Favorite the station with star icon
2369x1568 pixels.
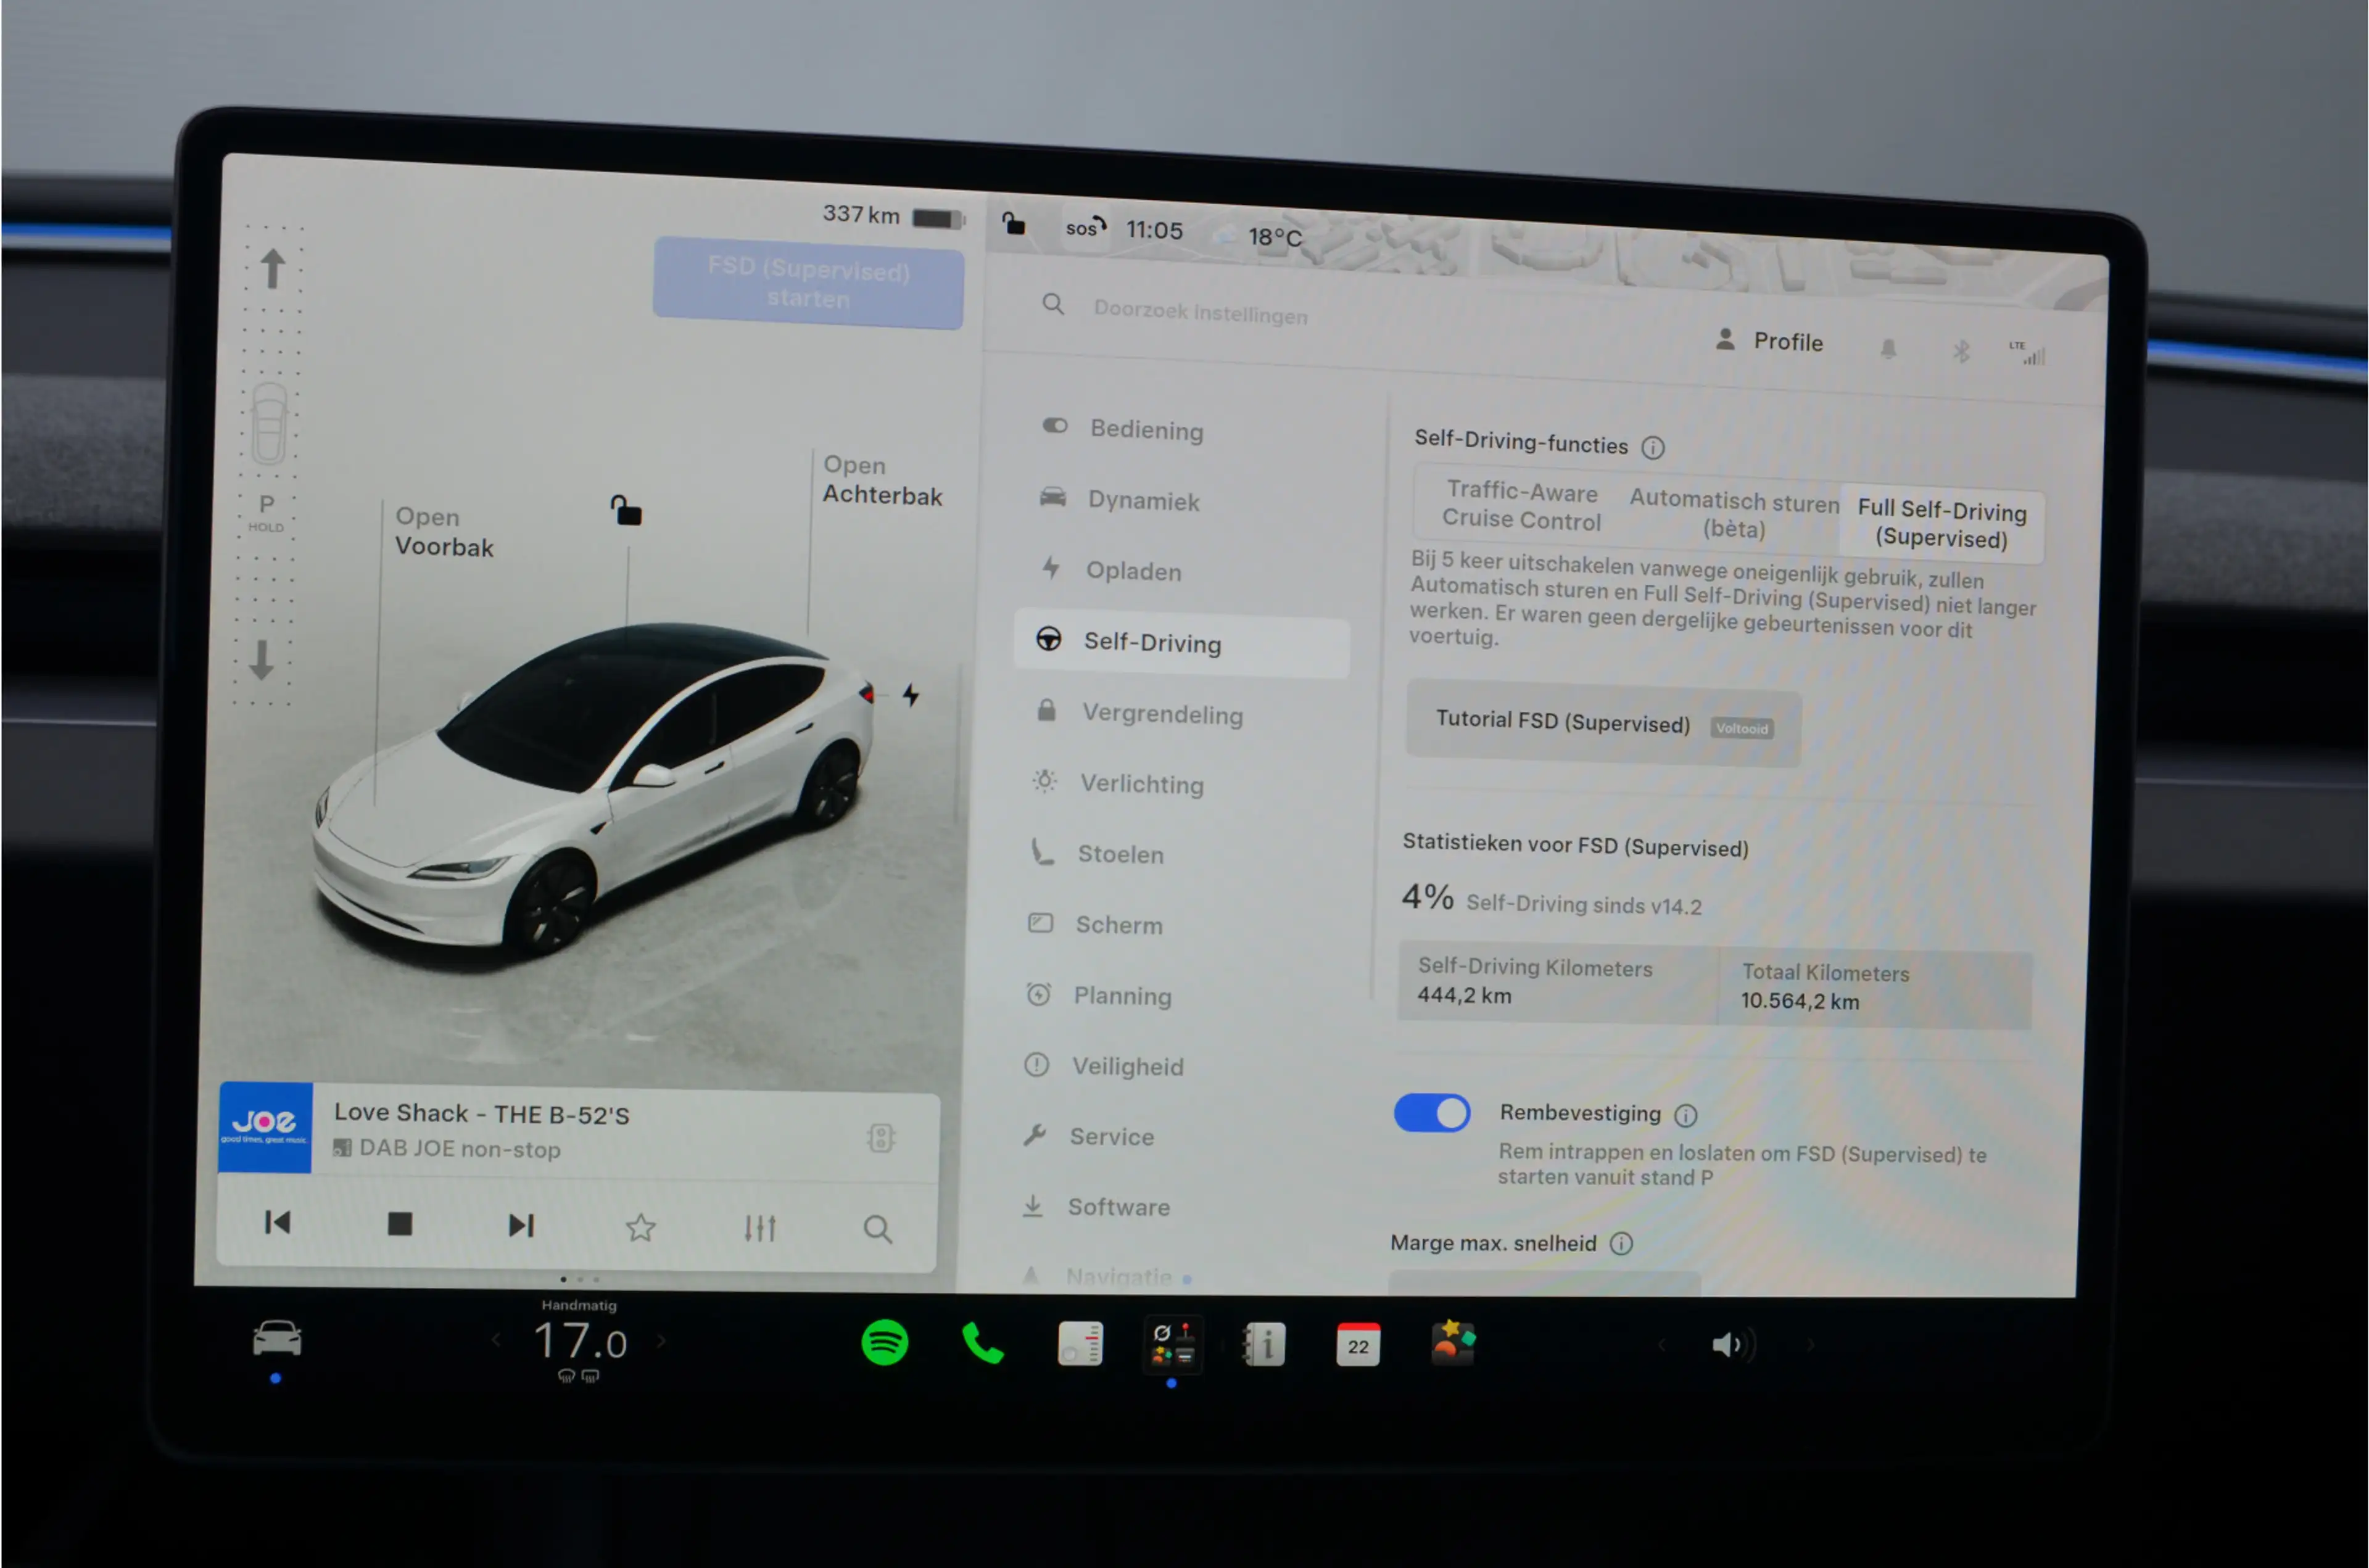tap(641, 1227)
